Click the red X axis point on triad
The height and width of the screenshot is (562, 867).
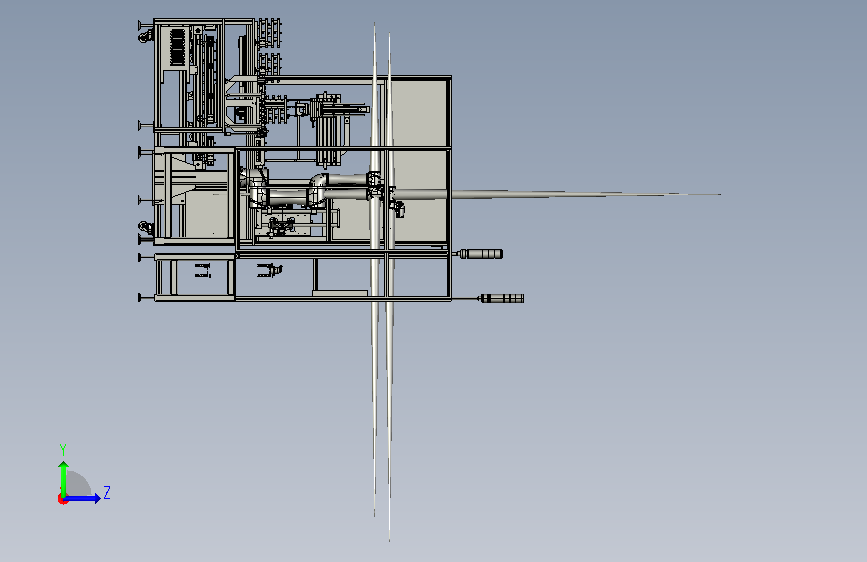(62, 499)
